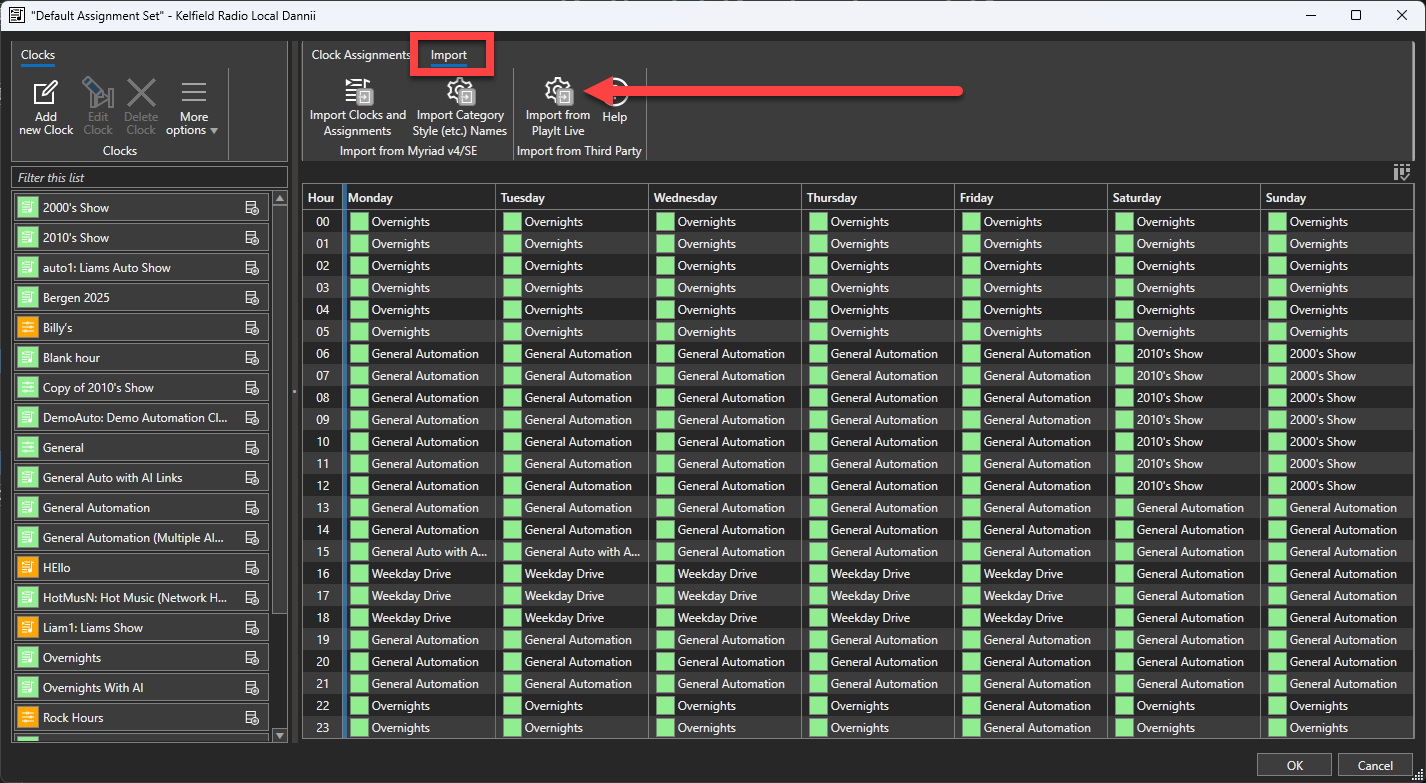
Task: Open the grid options icon above Sunday
Action: coord(1402,173)
